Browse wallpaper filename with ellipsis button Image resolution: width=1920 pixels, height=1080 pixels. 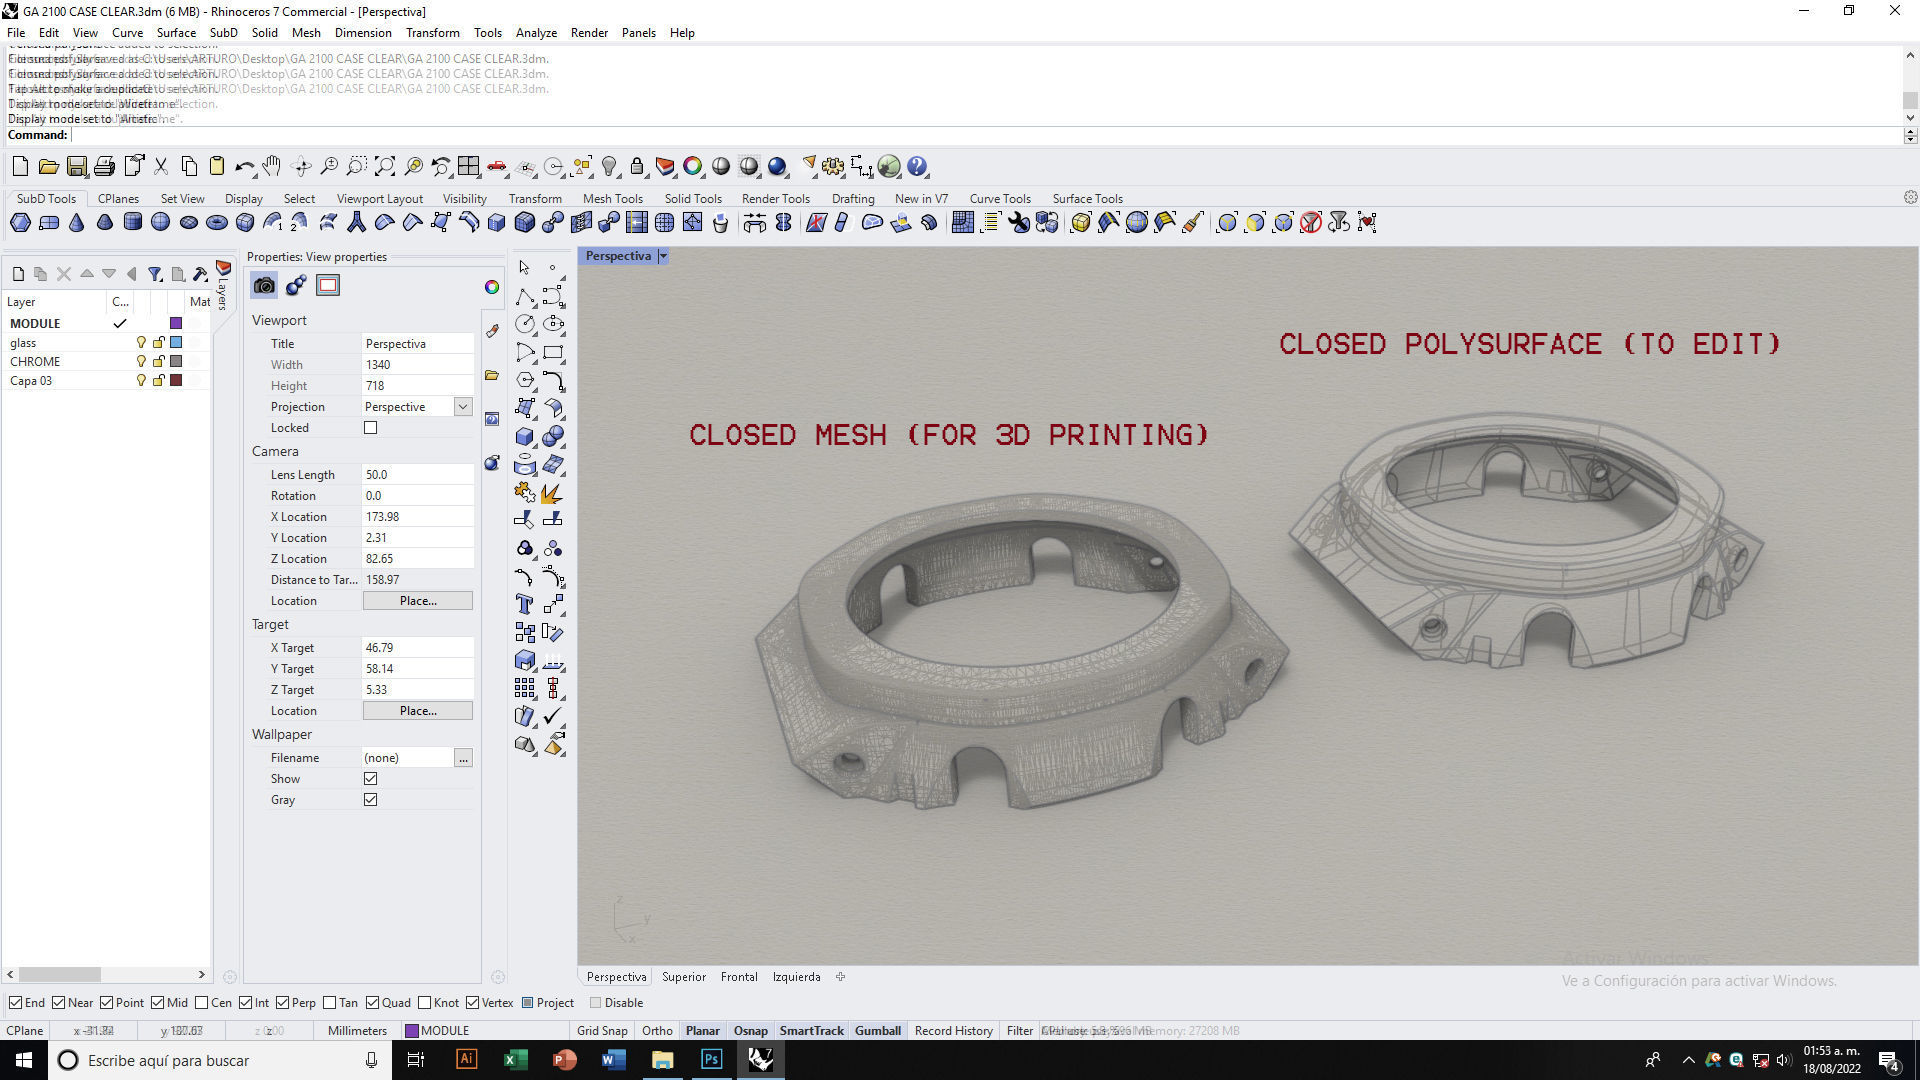click(x=463, y=758)
